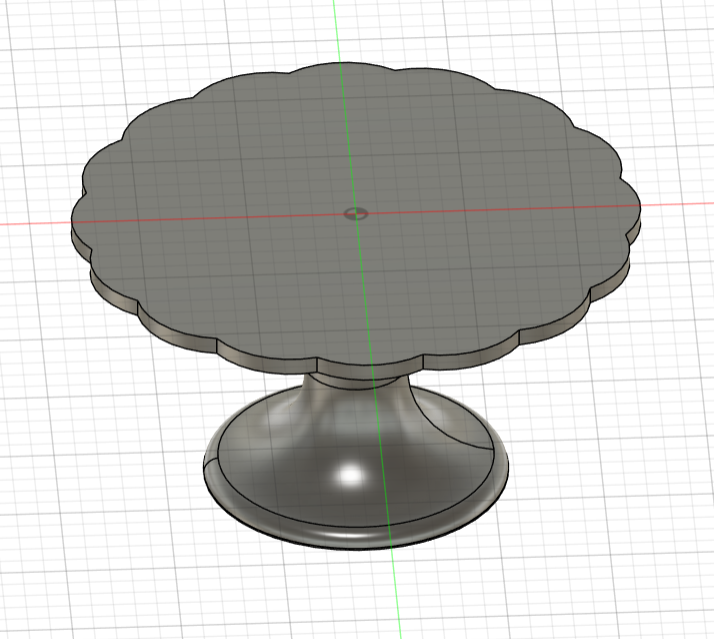Click the origin point at tabletop center
This screenshot has height=639, width=714.
(x=356, y=213)
